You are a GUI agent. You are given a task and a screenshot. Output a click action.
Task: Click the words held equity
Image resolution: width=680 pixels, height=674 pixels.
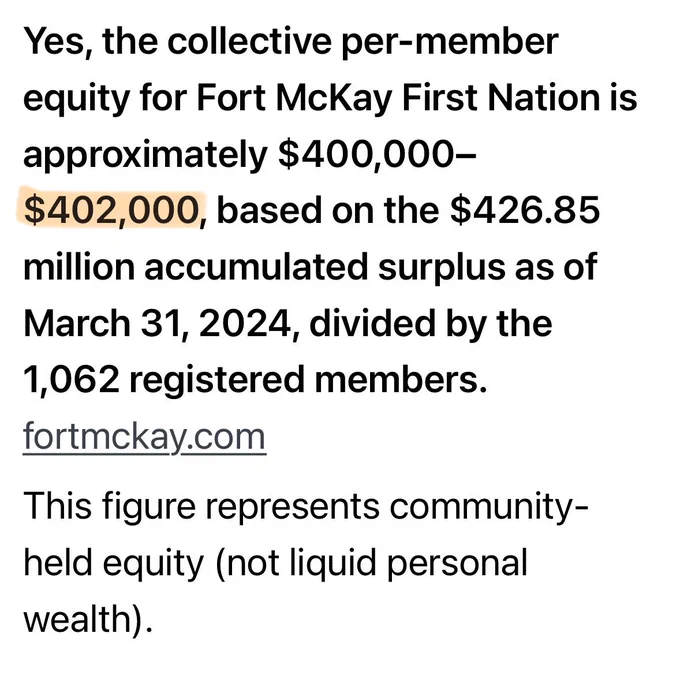point(114,564)
